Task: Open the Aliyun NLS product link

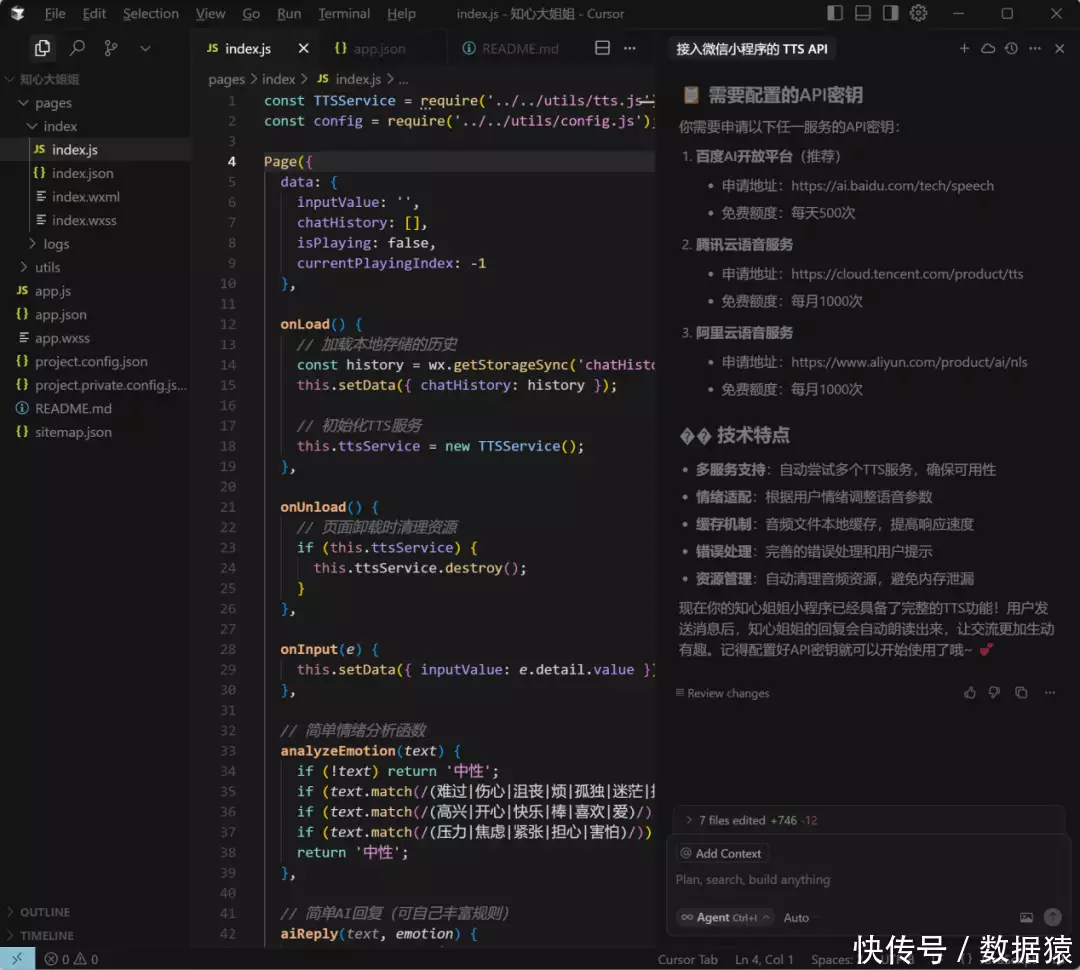Action: [x=909, y=362]
